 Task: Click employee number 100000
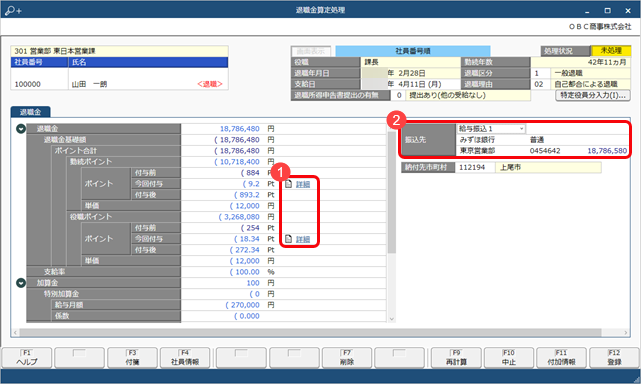point(27,84)
